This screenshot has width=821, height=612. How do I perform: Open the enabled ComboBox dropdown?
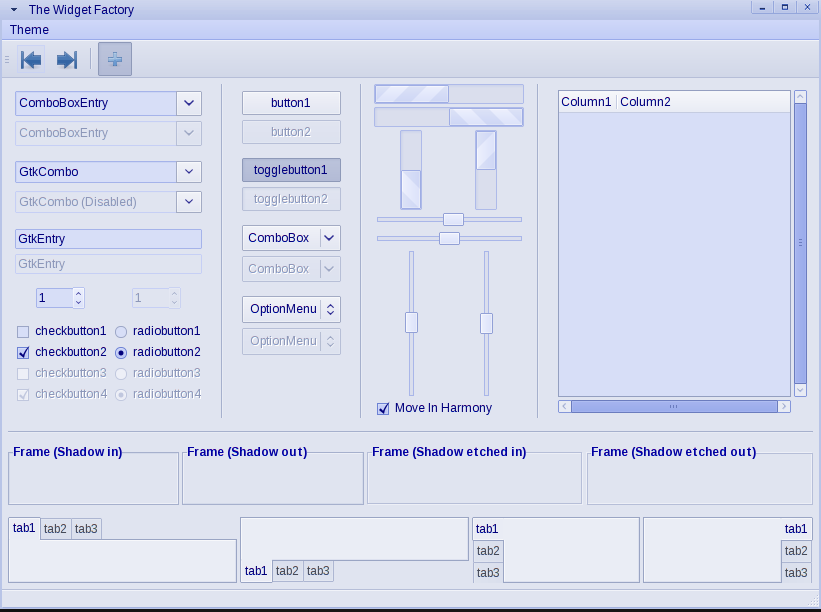[291, 238]
